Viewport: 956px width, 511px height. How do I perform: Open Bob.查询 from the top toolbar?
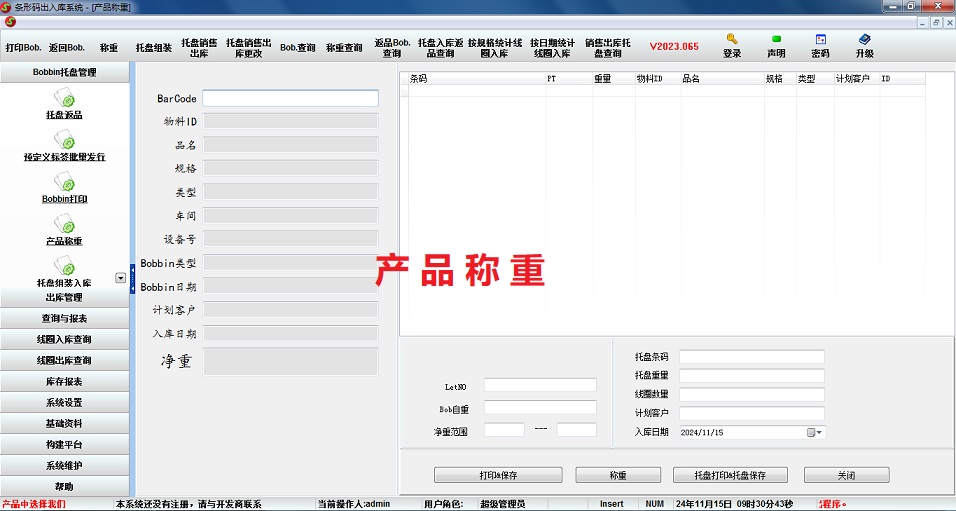click(x=297, y=47)
